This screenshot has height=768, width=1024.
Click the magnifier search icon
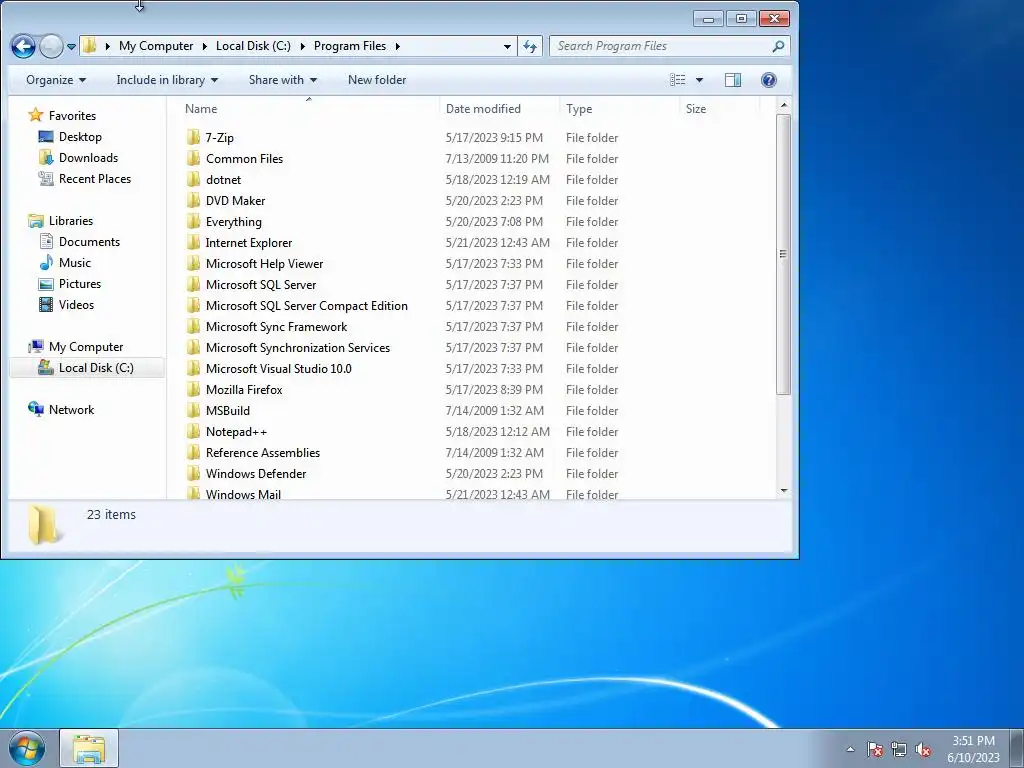click(x=778, y=46)
